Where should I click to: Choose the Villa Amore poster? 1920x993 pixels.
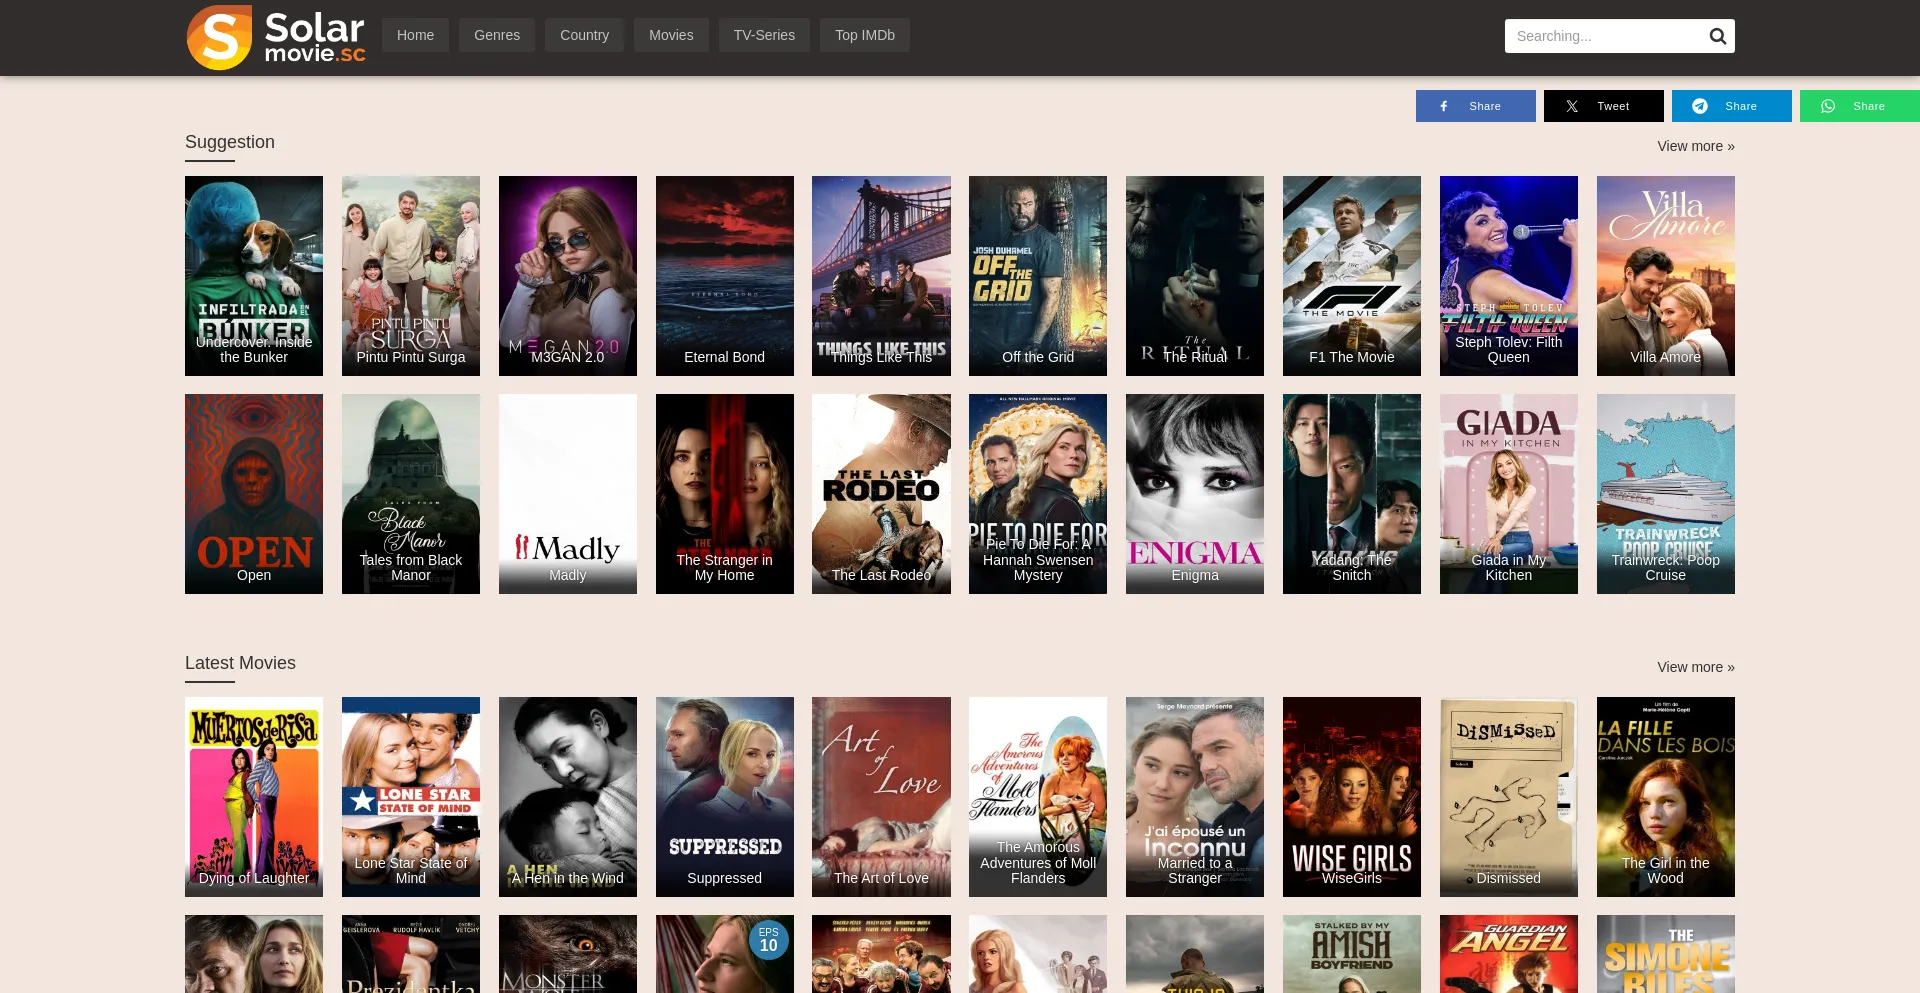click(1666, 275)
